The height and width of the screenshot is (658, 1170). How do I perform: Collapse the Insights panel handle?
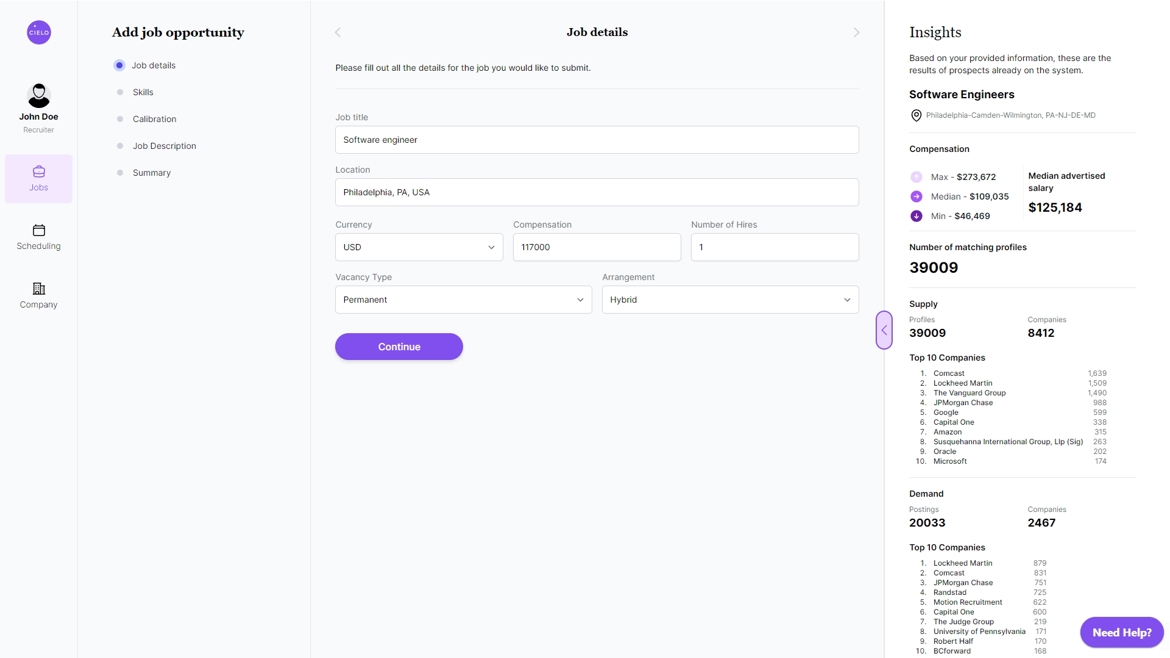[884, 330]
